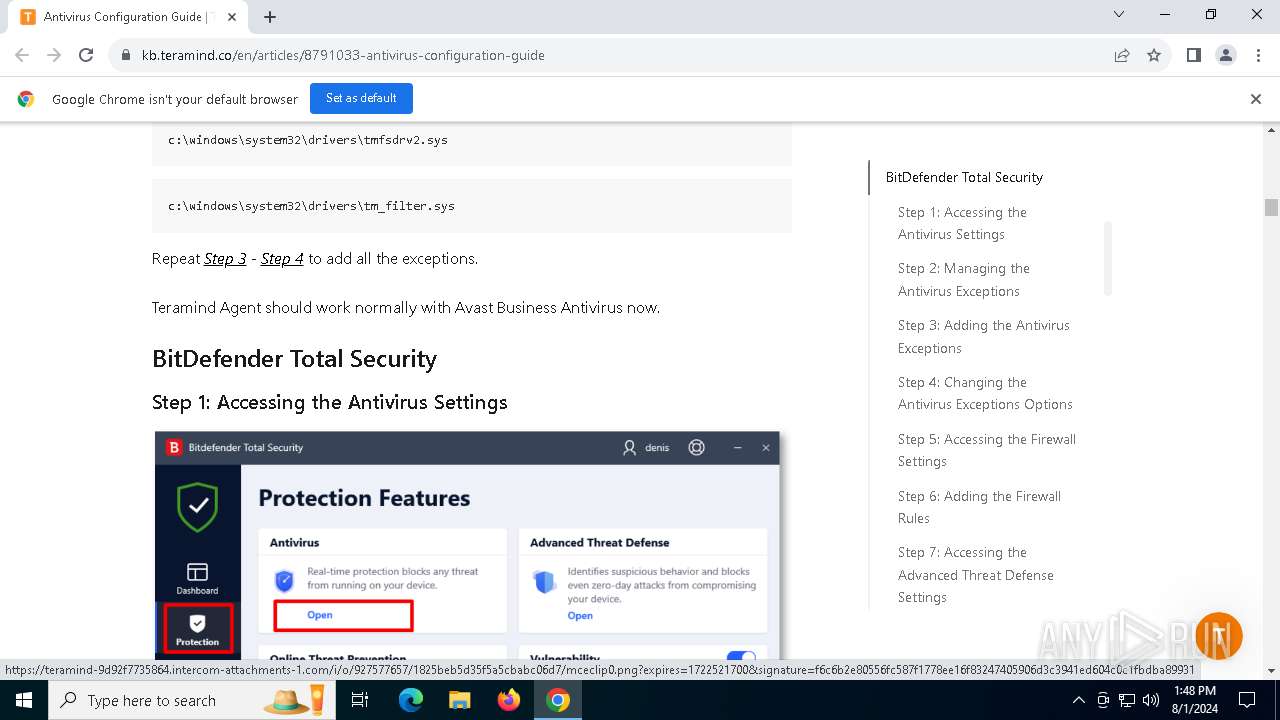Reload the current page
The width and height of the screenshot is (1280, 720).
86,55
